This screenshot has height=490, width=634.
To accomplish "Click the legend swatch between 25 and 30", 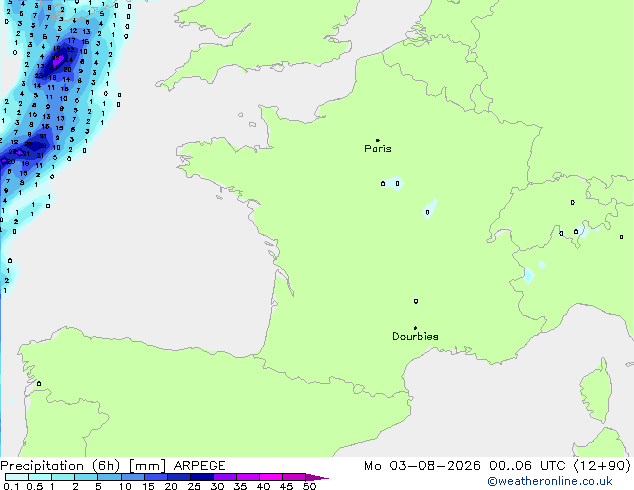I will point(201,477).
